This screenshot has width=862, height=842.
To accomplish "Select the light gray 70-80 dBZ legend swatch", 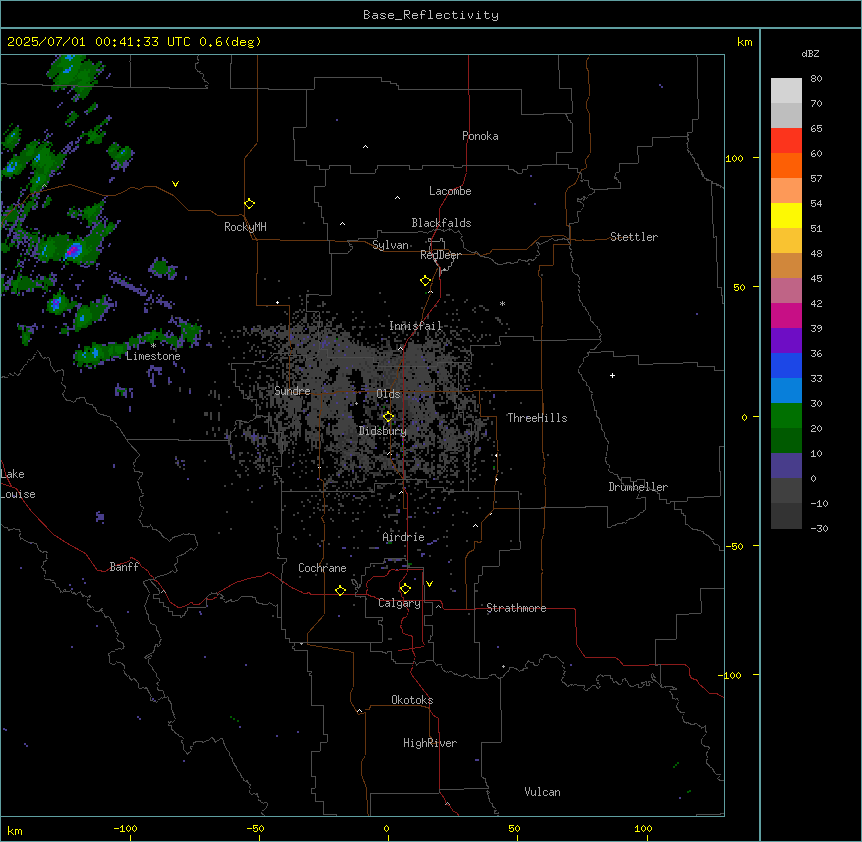I will pos(786,91).
